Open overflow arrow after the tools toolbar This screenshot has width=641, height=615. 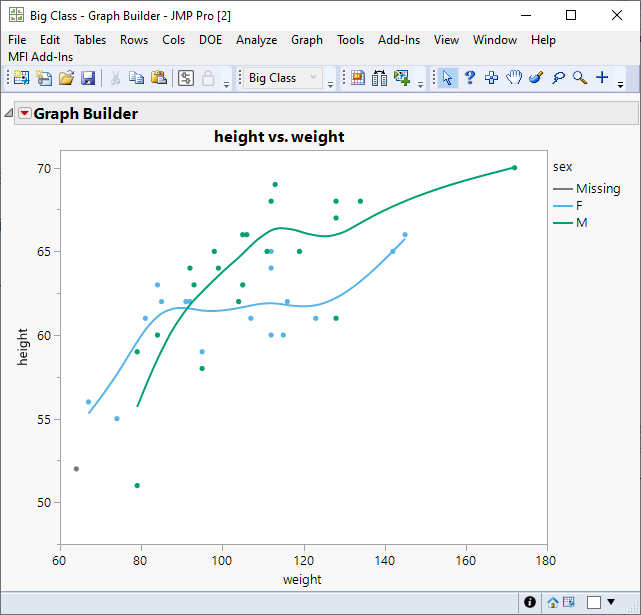[x=620, y=85]
